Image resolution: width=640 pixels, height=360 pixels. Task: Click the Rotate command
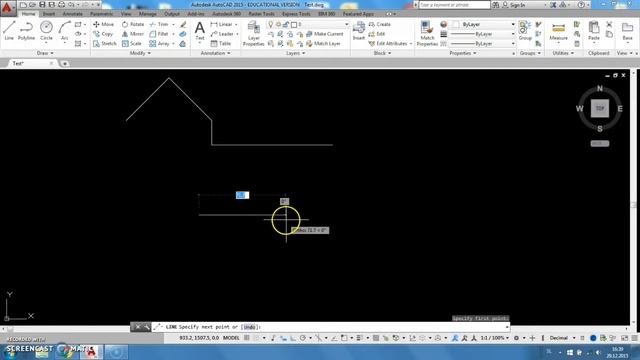(x=133, y=24)
